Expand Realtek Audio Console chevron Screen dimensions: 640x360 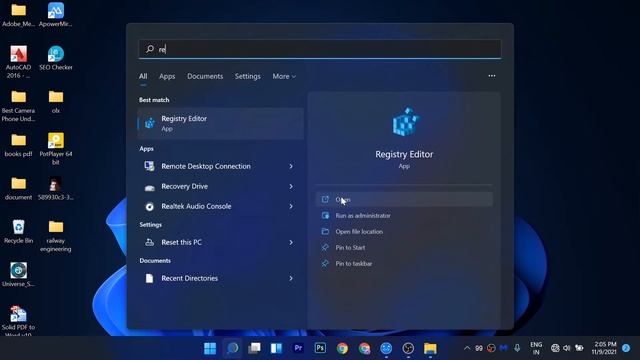291,206
